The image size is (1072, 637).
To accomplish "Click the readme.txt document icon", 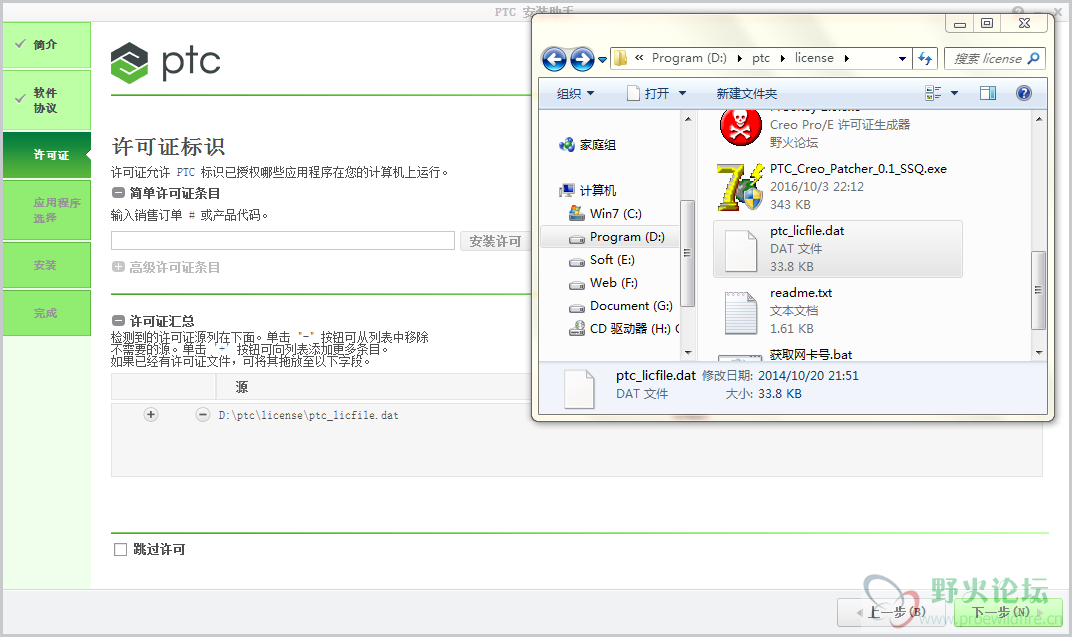I will (x=740, y=312).
